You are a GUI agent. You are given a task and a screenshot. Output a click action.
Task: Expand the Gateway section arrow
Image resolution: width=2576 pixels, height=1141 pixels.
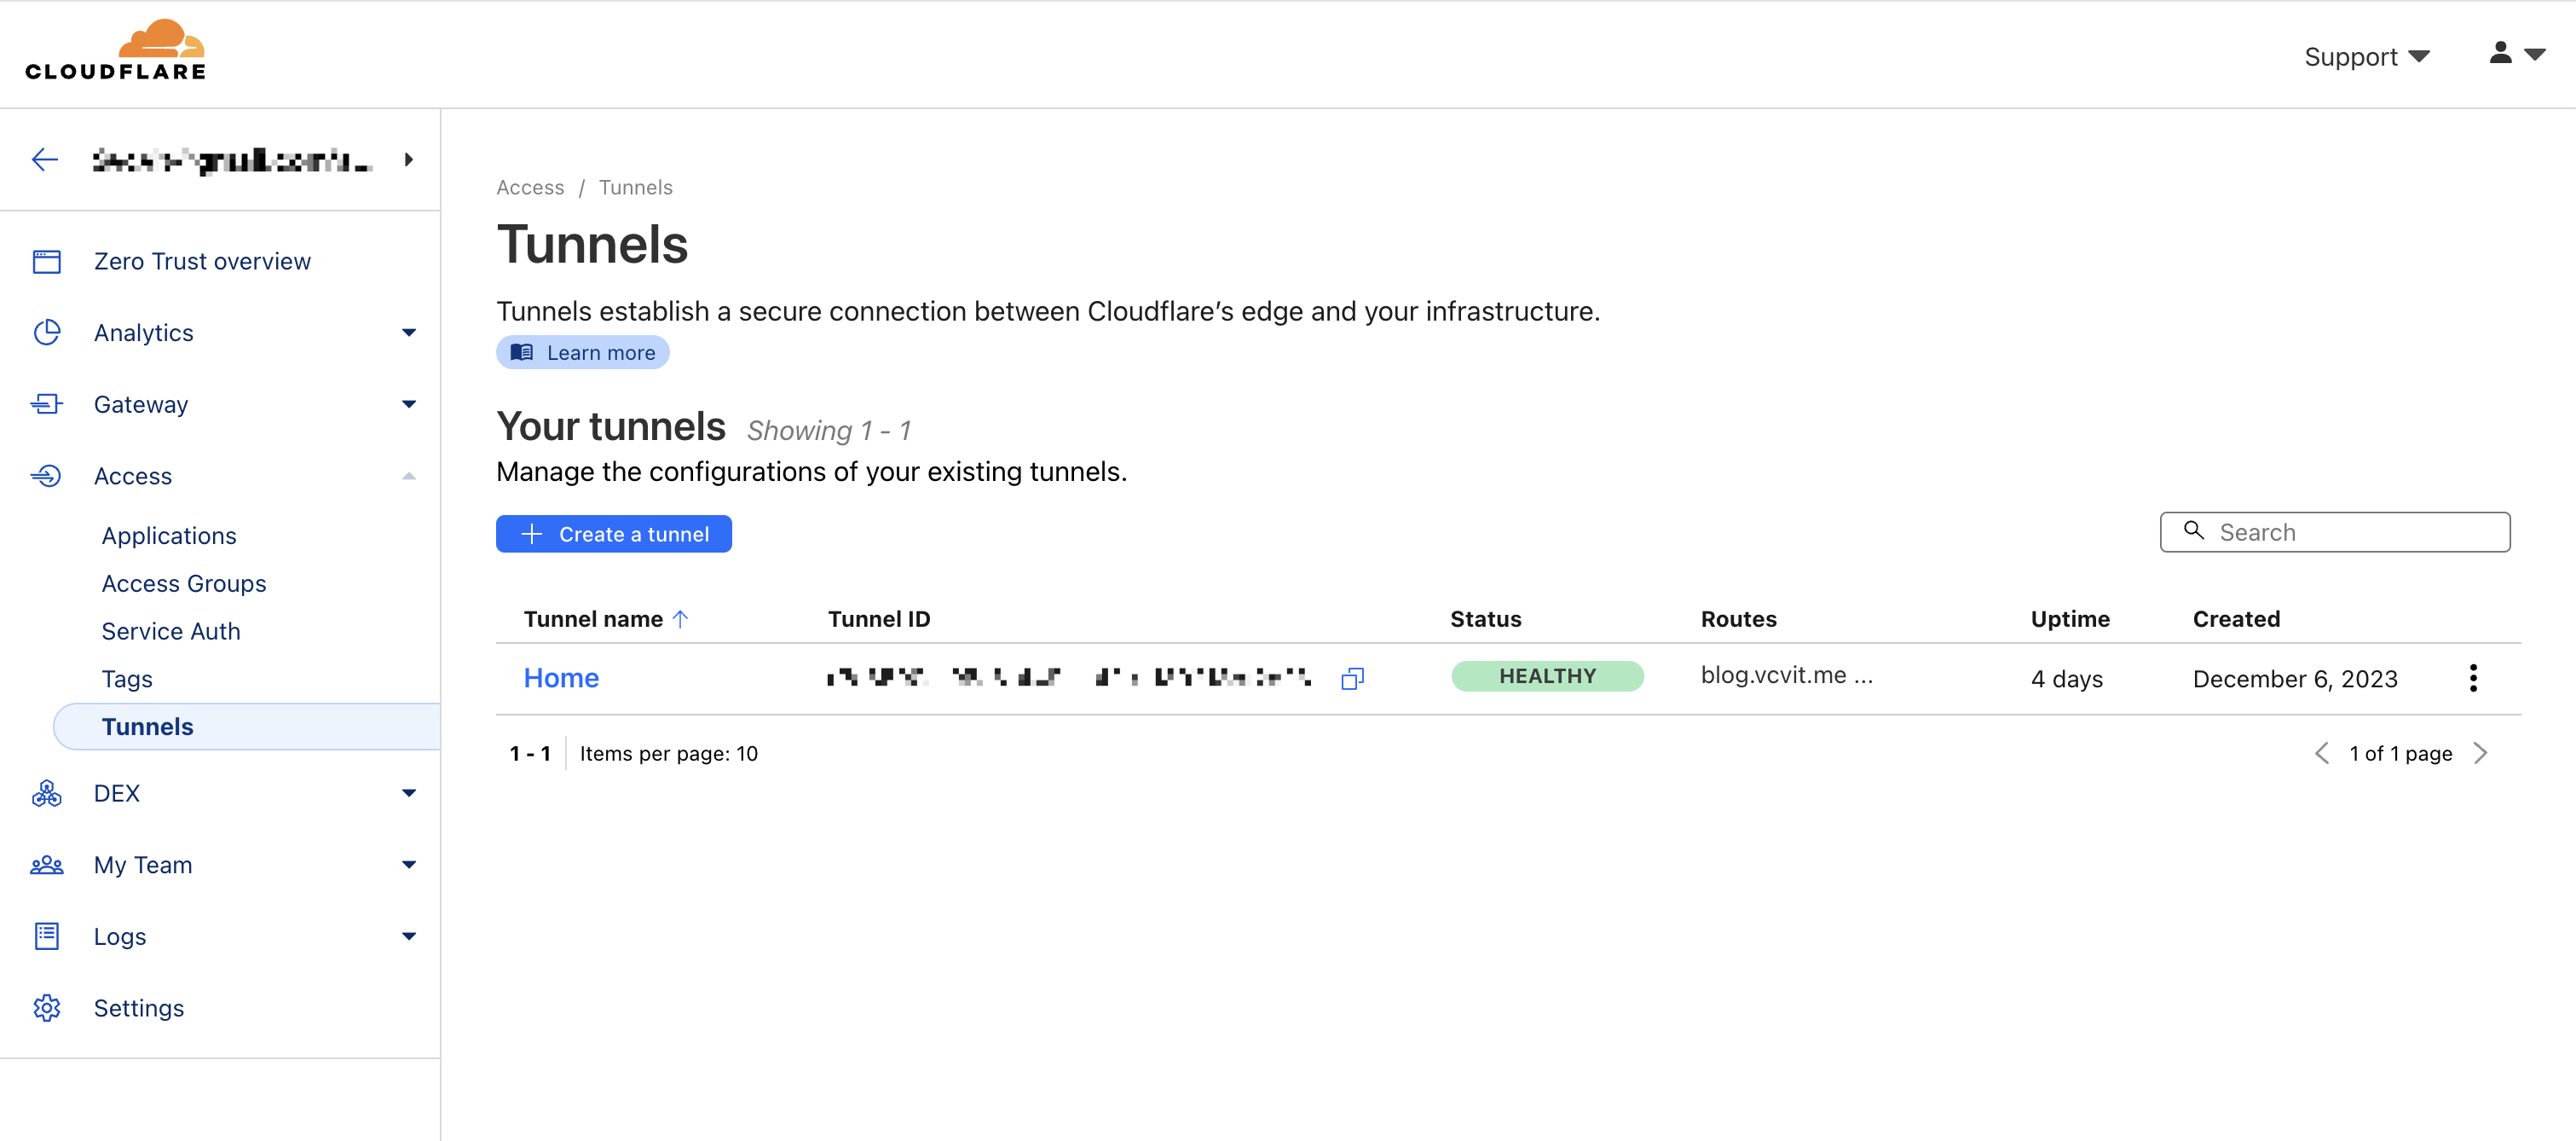[x=409, y=404]
